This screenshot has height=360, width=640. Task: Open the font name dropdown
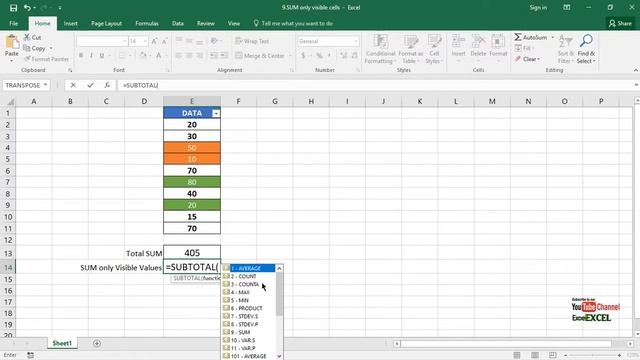[124, 41]
